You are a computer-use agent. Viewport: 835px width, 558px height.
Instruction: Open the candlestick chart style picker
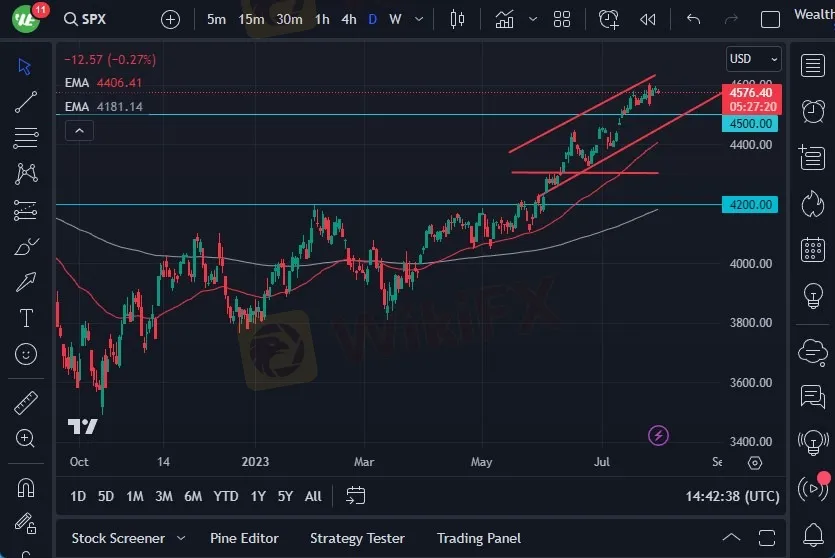(x=458, y=19)
